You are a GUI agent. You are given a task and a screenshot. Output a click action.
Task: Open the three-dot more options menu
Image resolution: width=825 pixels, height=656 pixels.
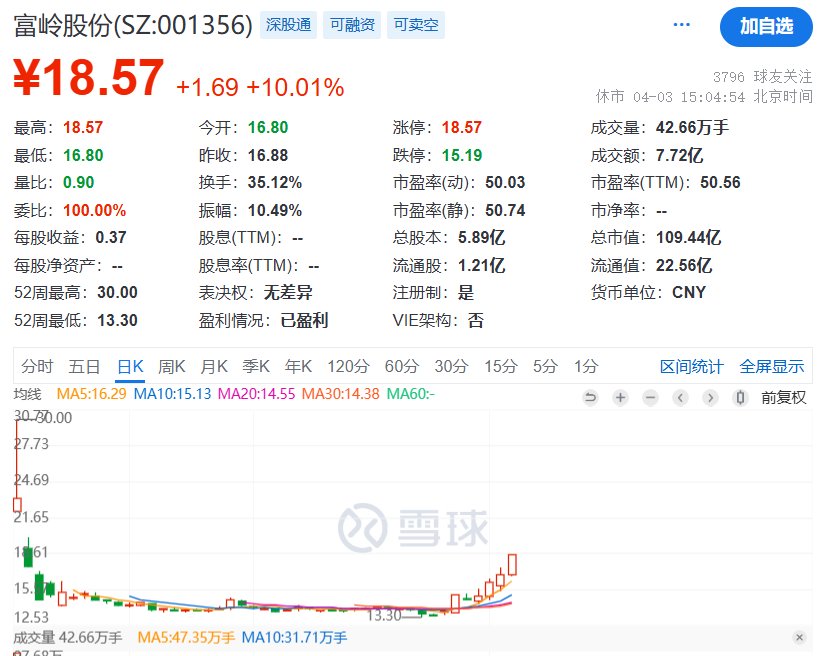click(682, 25)
